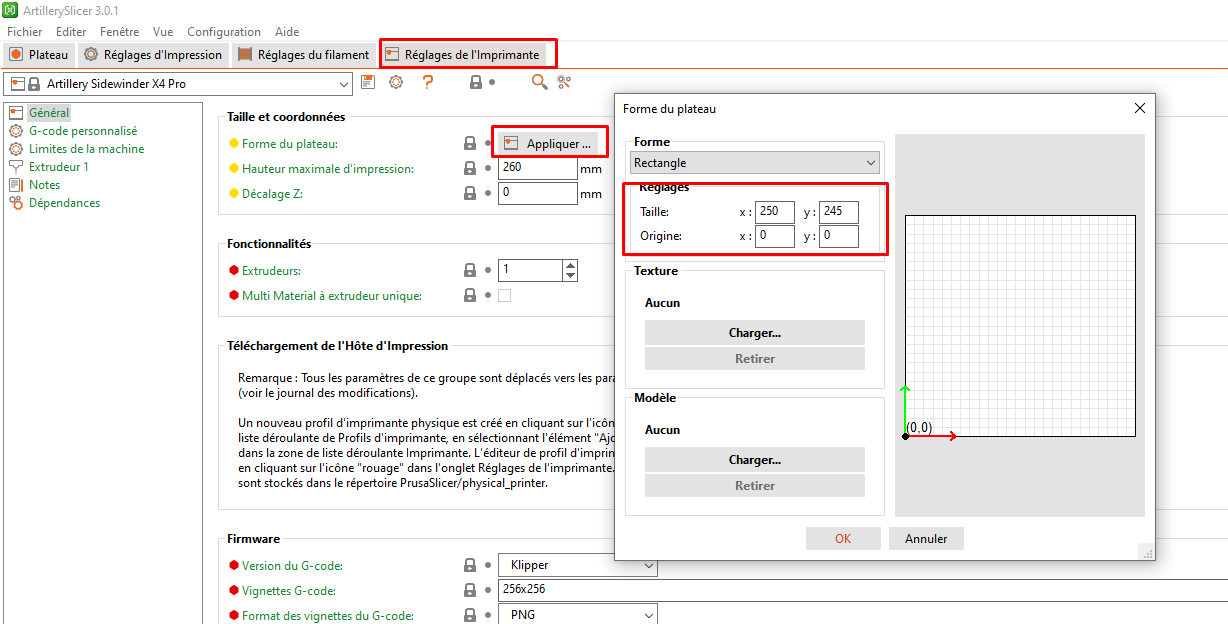This screenshot has height=624, width=1228.
Task: Click Retirer button under Modèle
Action: [755, 485]
